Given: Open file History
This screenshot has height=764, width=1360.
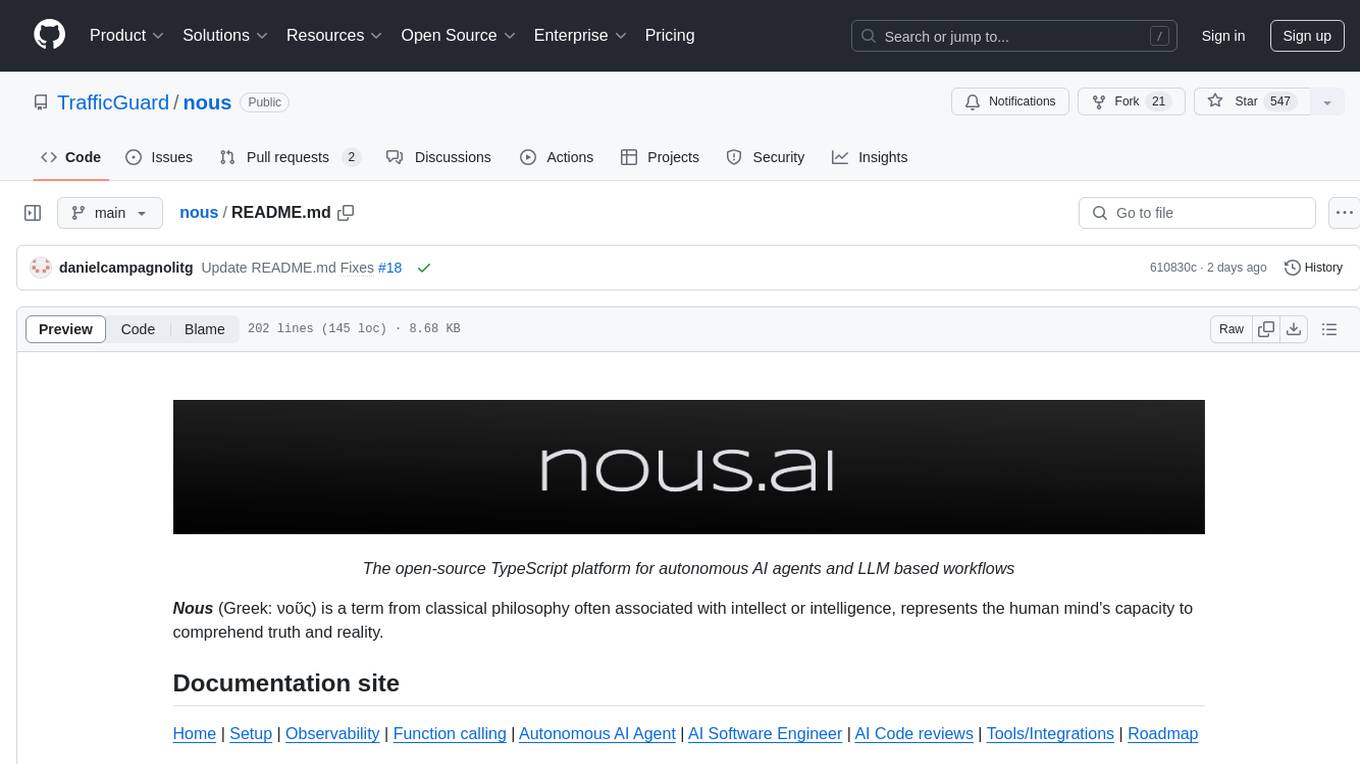Looking at the screenshot, I should click(1313, 268).
